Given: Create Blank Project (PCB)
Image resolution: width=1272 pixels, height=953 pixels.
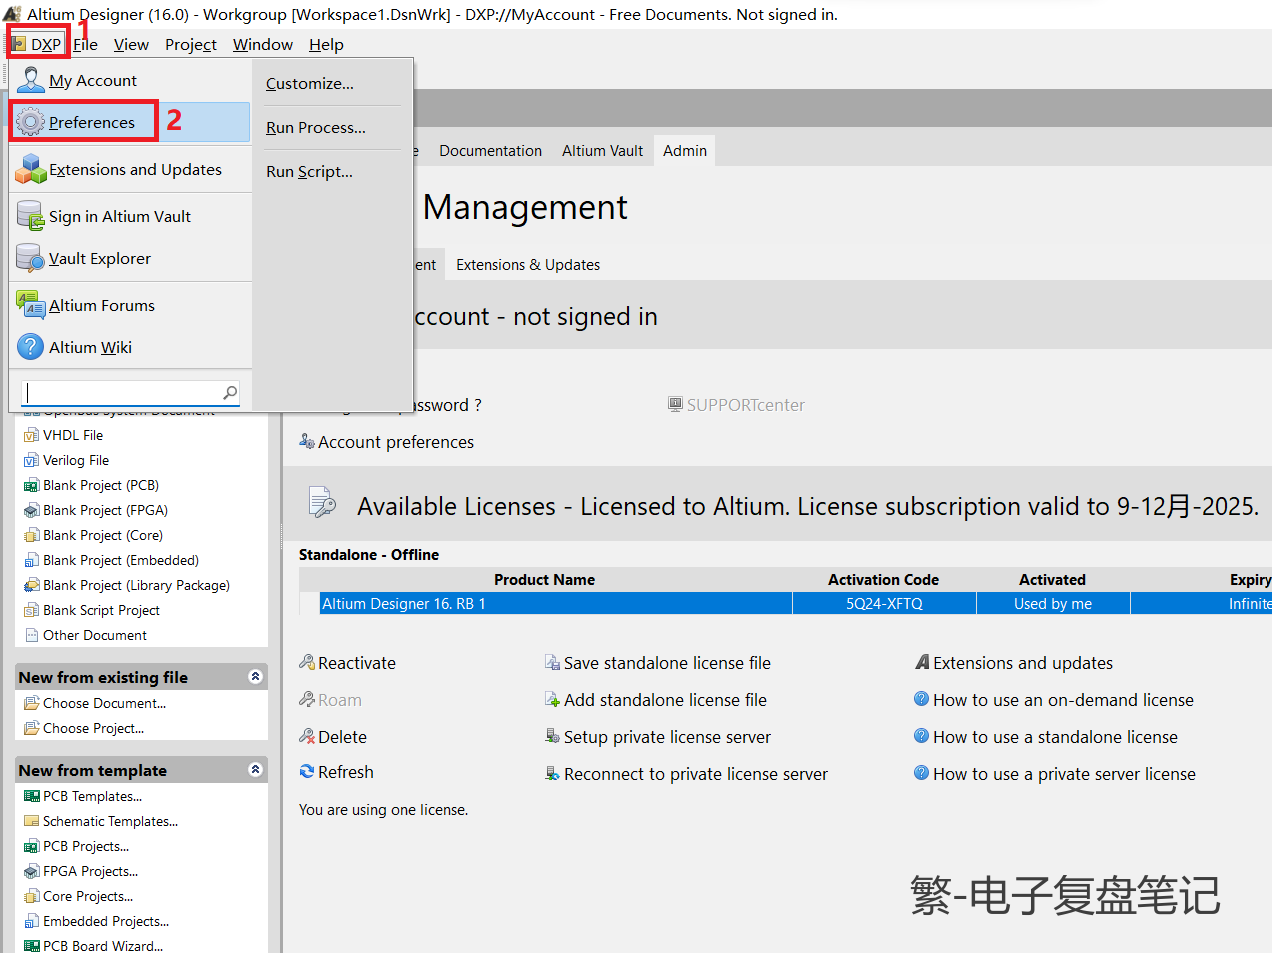Looking at the screenshot, I should pos(91,485).
